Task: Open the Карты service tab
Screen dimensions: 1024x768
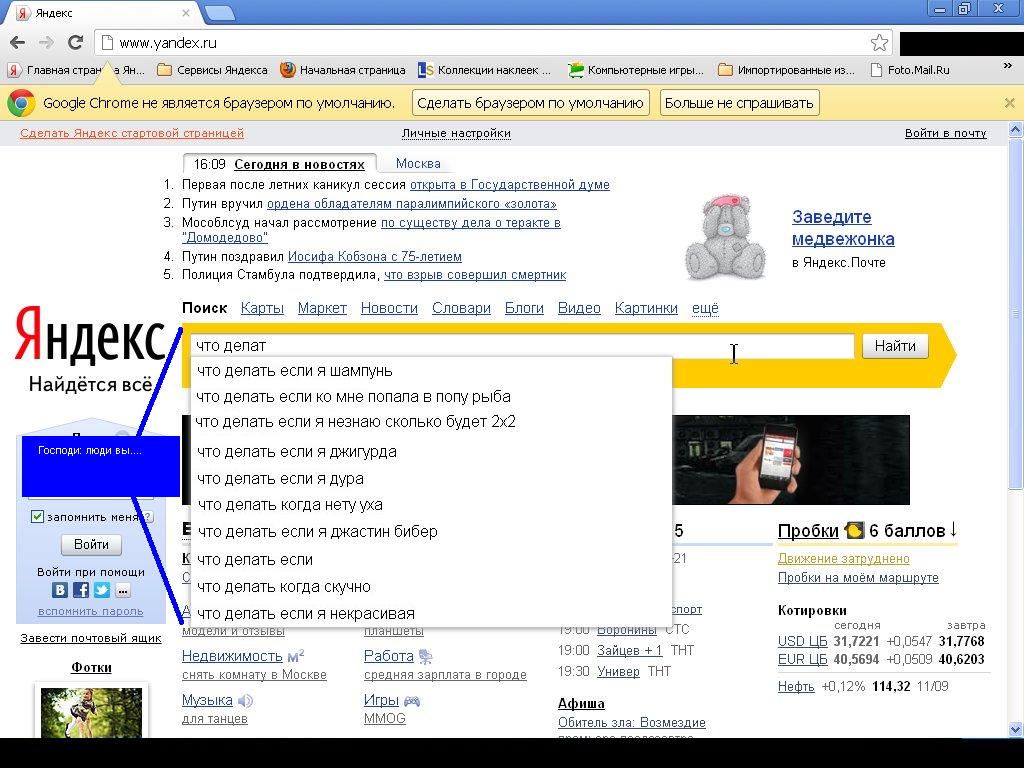Action: [x=262, y=308]
